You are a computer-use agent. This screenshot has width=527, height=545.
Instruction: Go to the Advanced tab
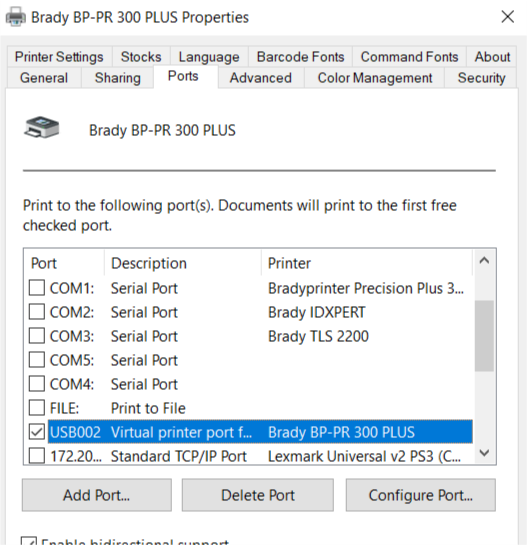261,78
